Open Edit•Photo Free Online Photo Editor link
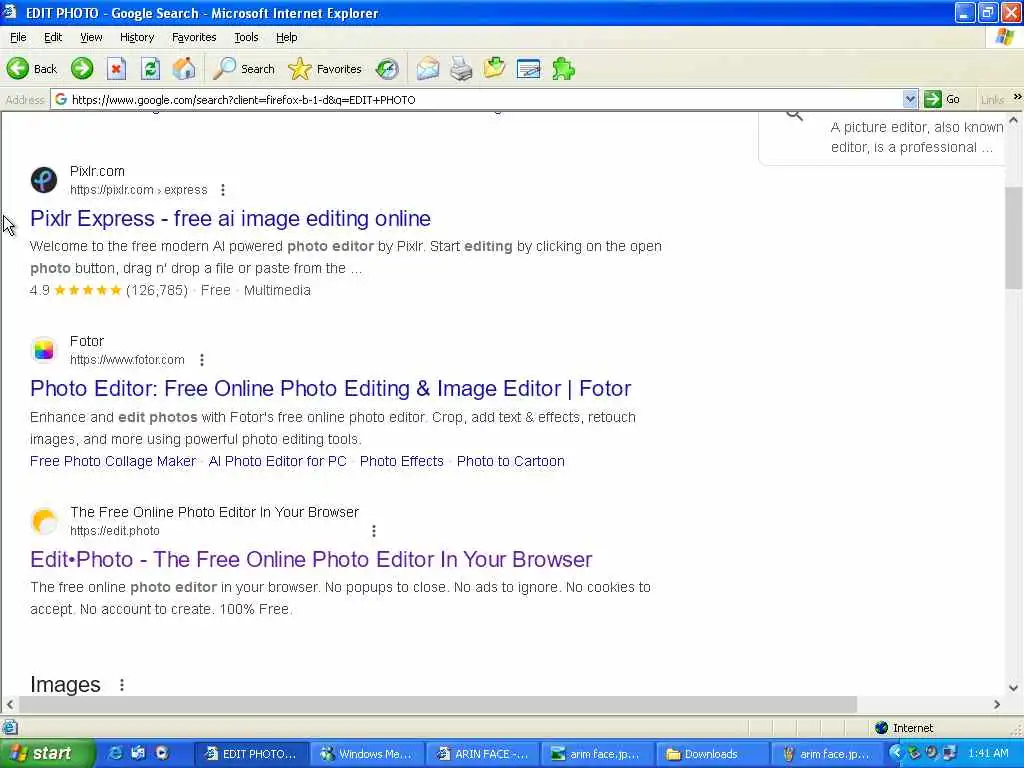The width and height of the screenshot is (1024, 768). coord(311,560)
